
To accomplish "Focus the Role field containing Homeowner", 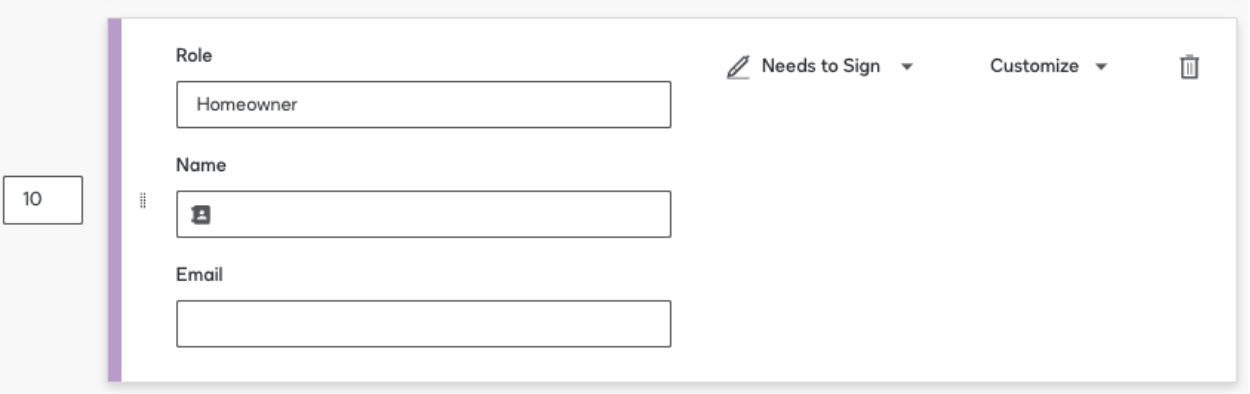I will (423, 105).
